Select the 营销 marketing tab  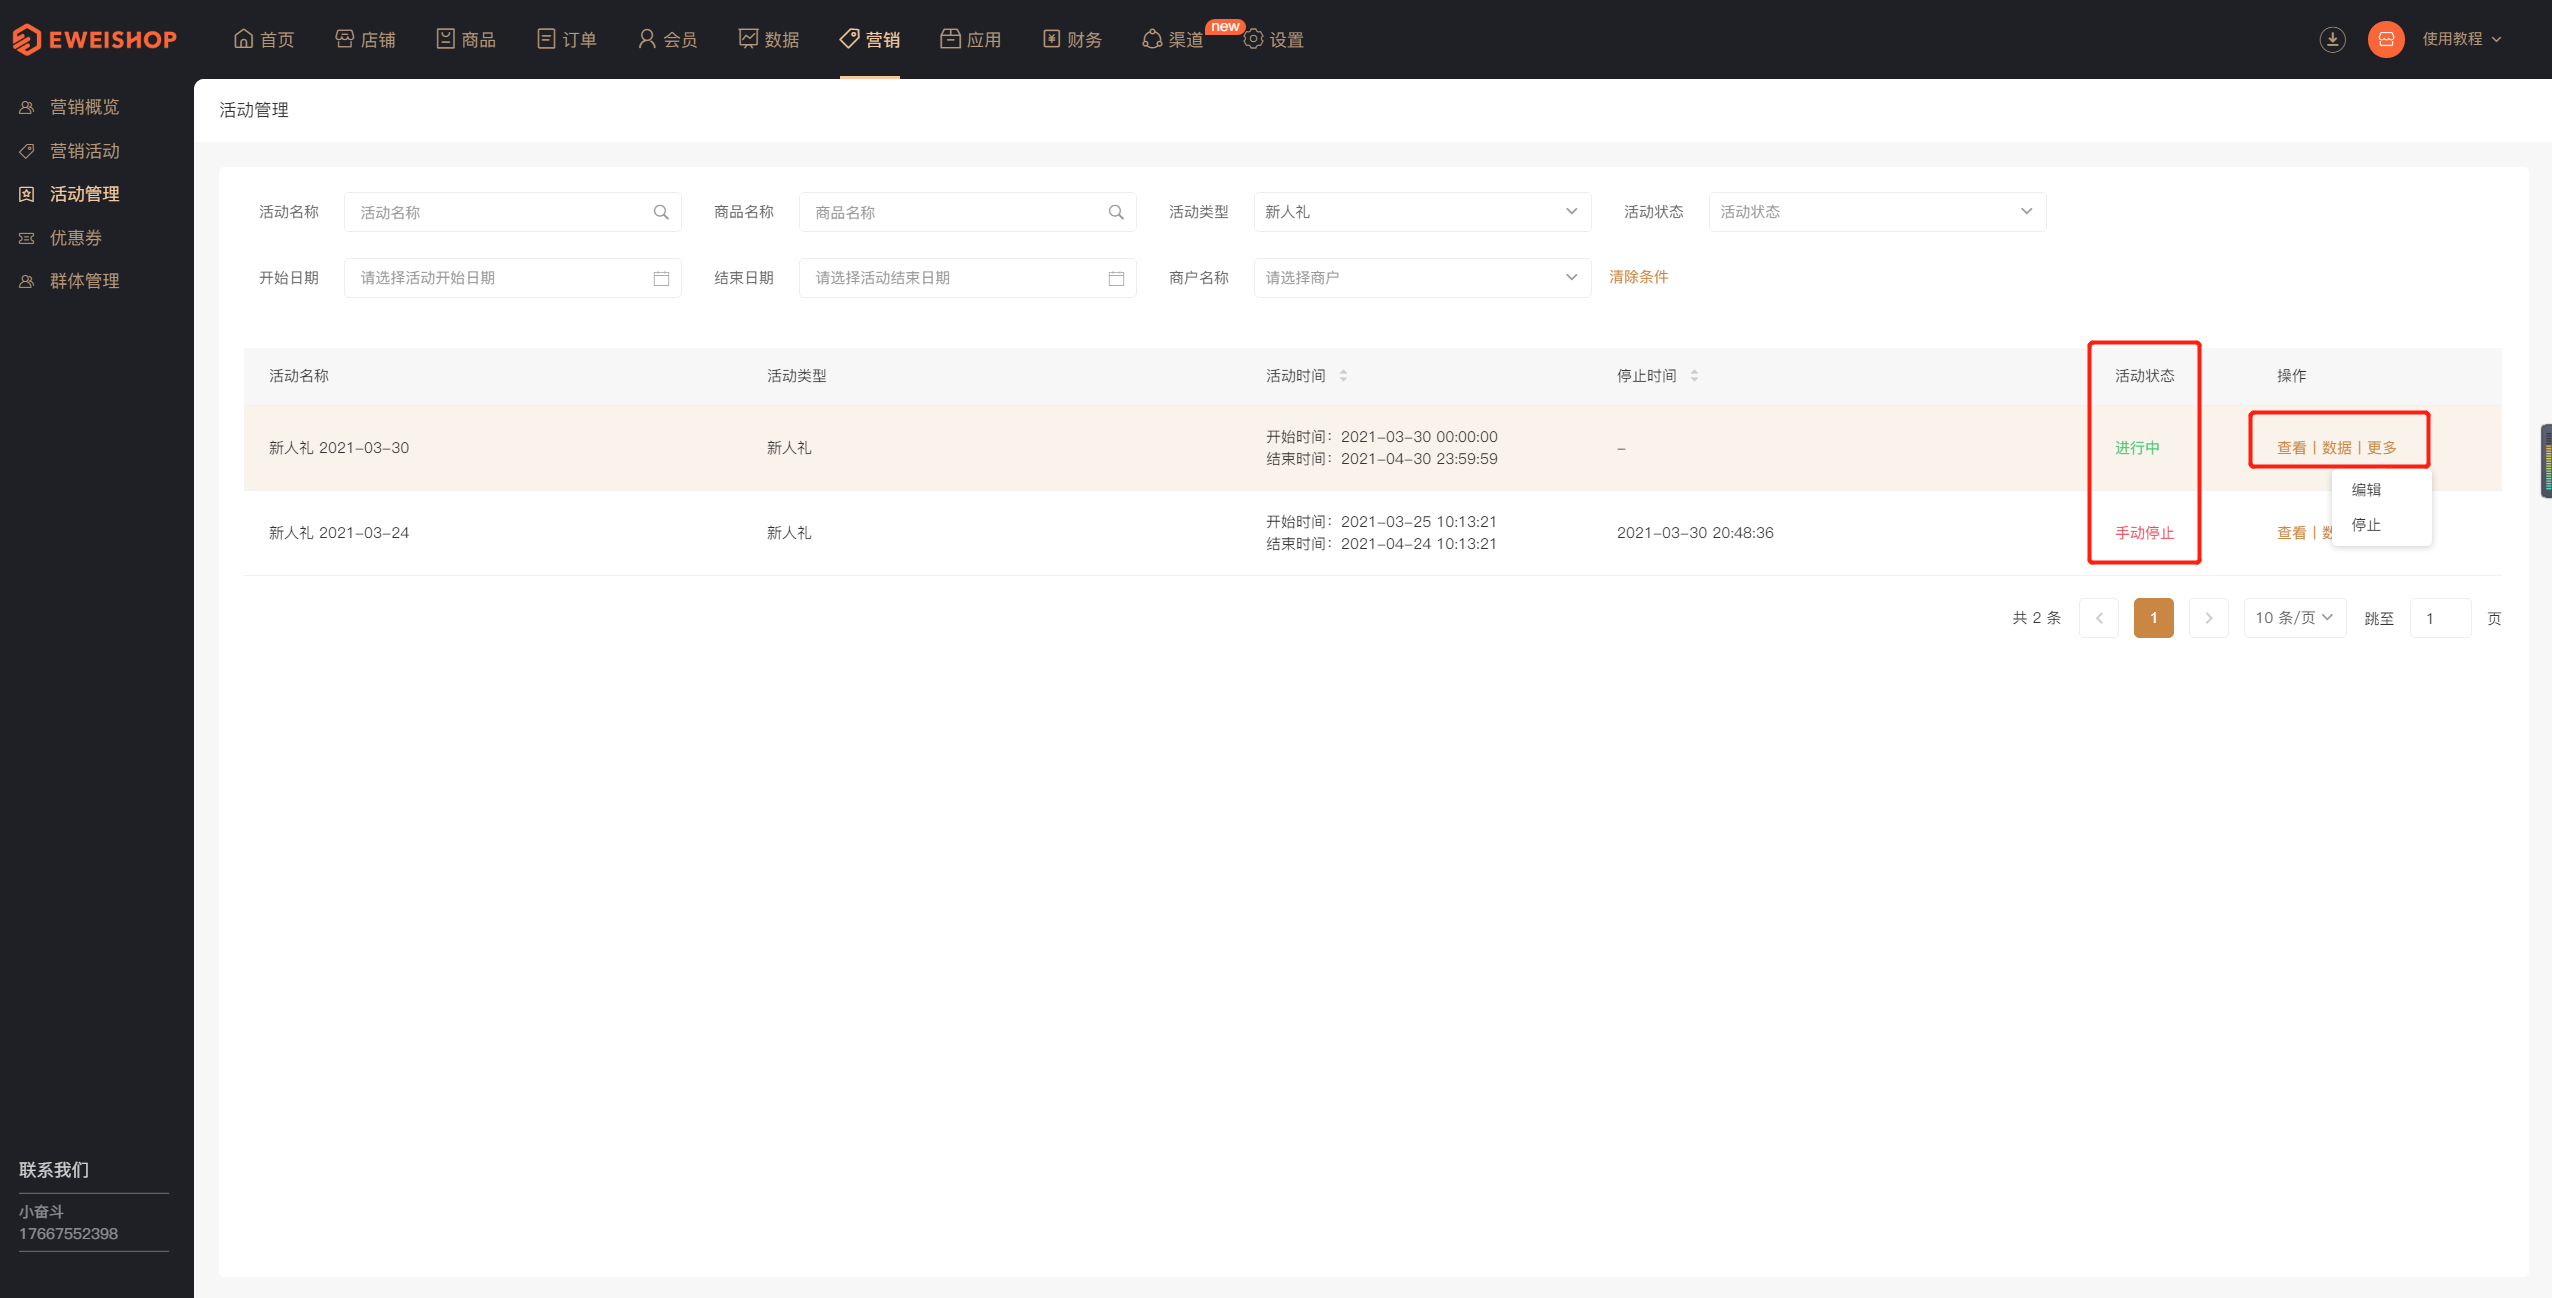(x=870, y=39)
